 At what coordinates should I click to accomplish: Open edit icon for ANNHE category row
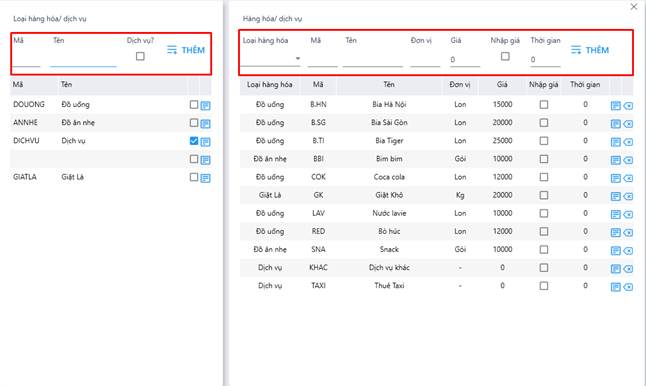[205, 124]
